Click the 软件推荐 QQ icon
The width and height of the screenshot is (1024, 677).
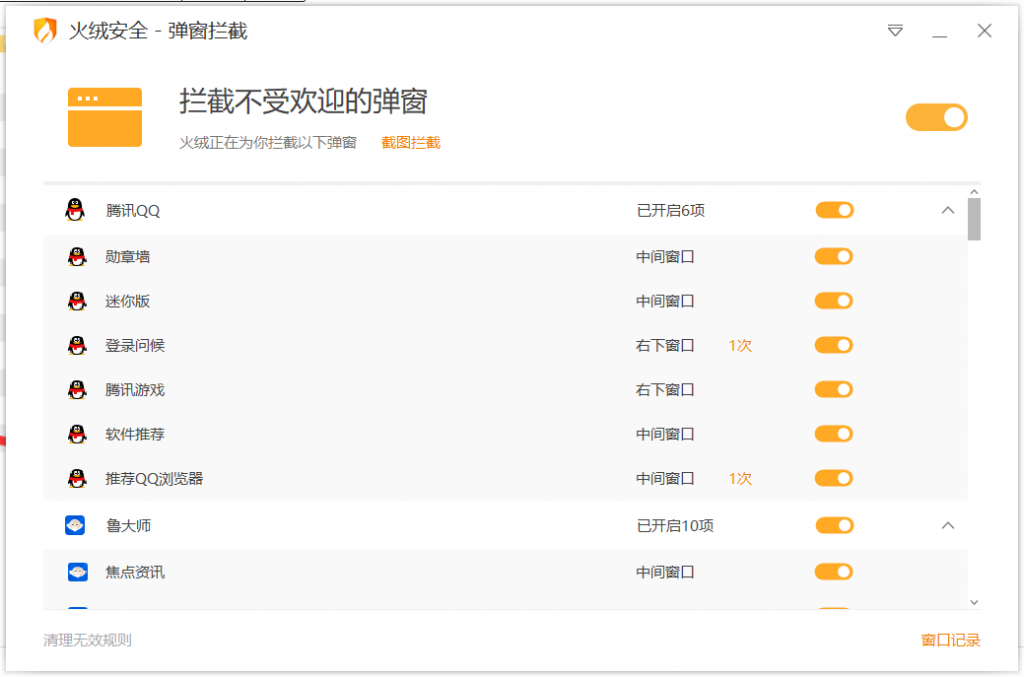click(x=77, y=434)
